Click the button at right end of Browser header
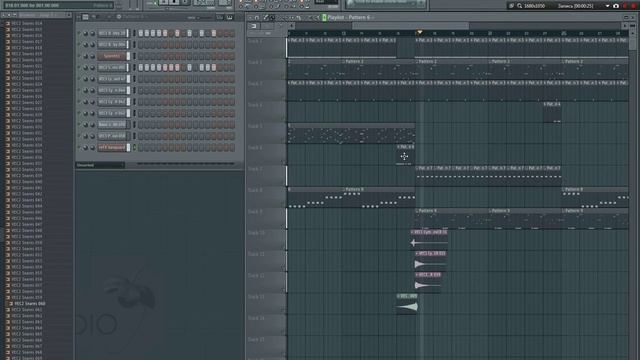This screenshot has width=640, height=360. pos(69,15)
